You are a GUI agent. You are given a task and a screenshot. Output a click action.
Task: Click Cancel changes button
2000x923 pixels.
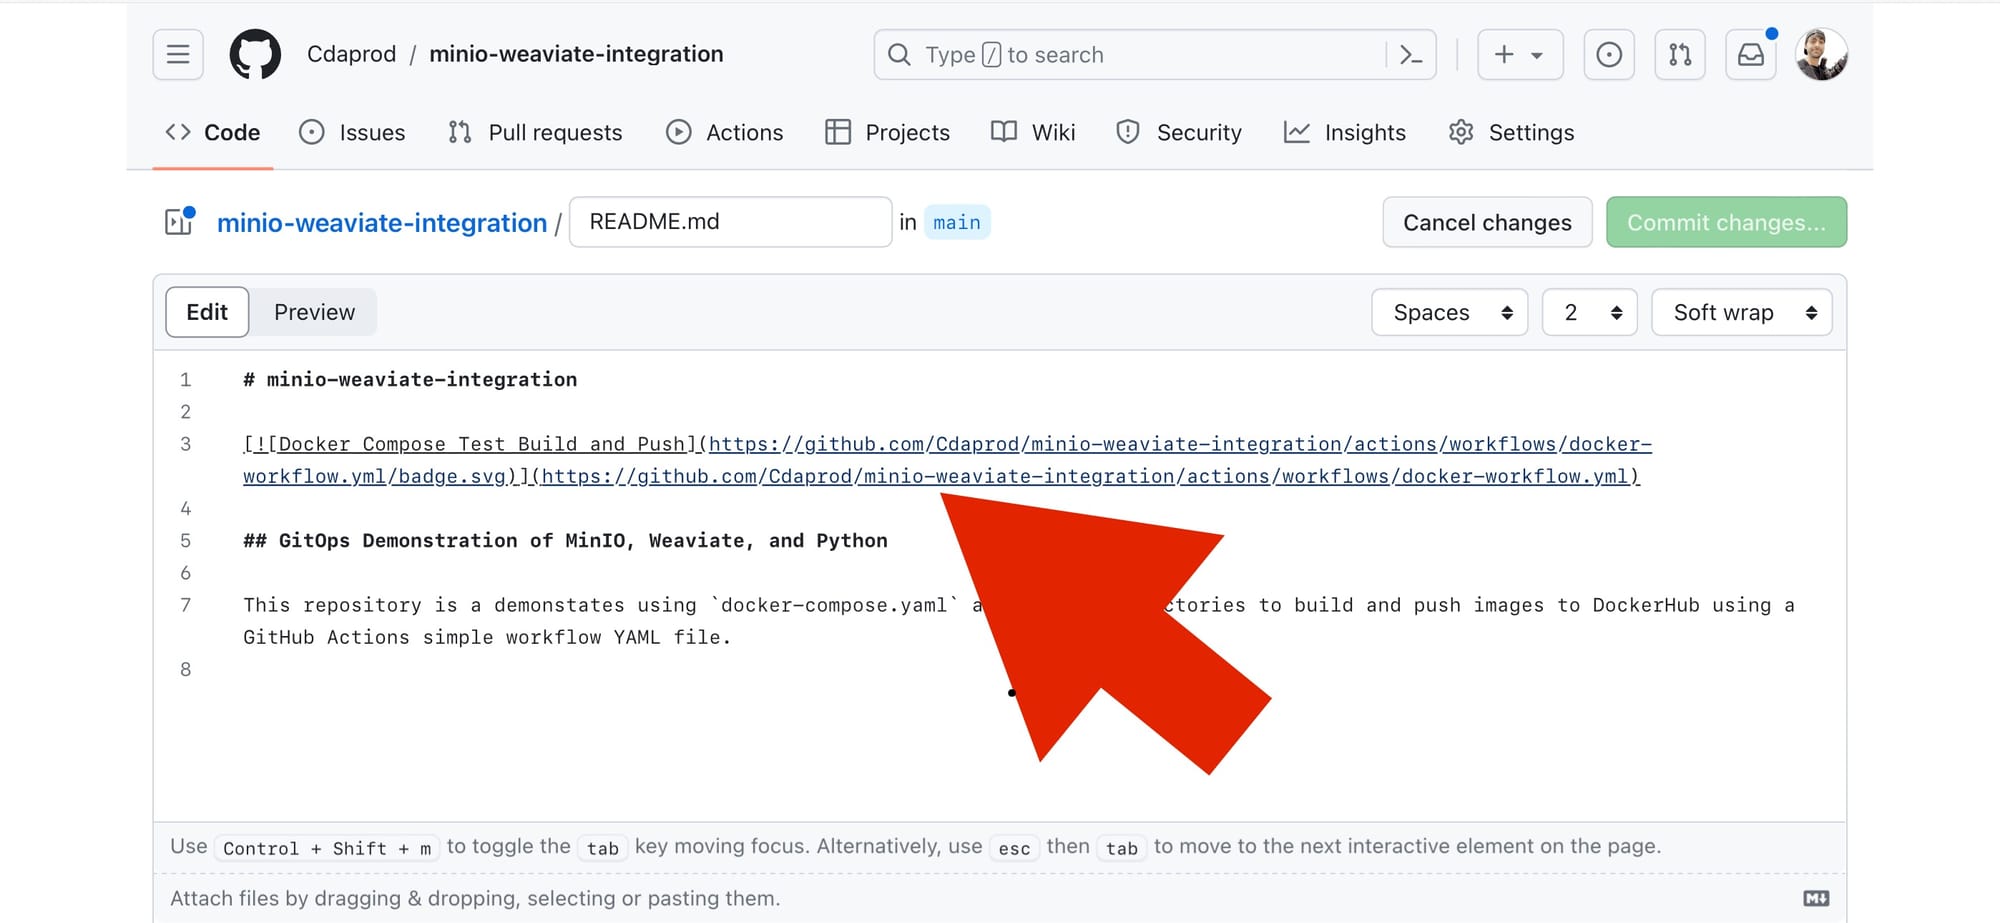point(1486,222)
